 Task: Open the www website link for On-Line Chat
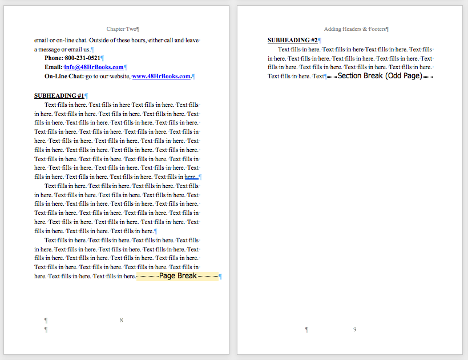(162, 76)
